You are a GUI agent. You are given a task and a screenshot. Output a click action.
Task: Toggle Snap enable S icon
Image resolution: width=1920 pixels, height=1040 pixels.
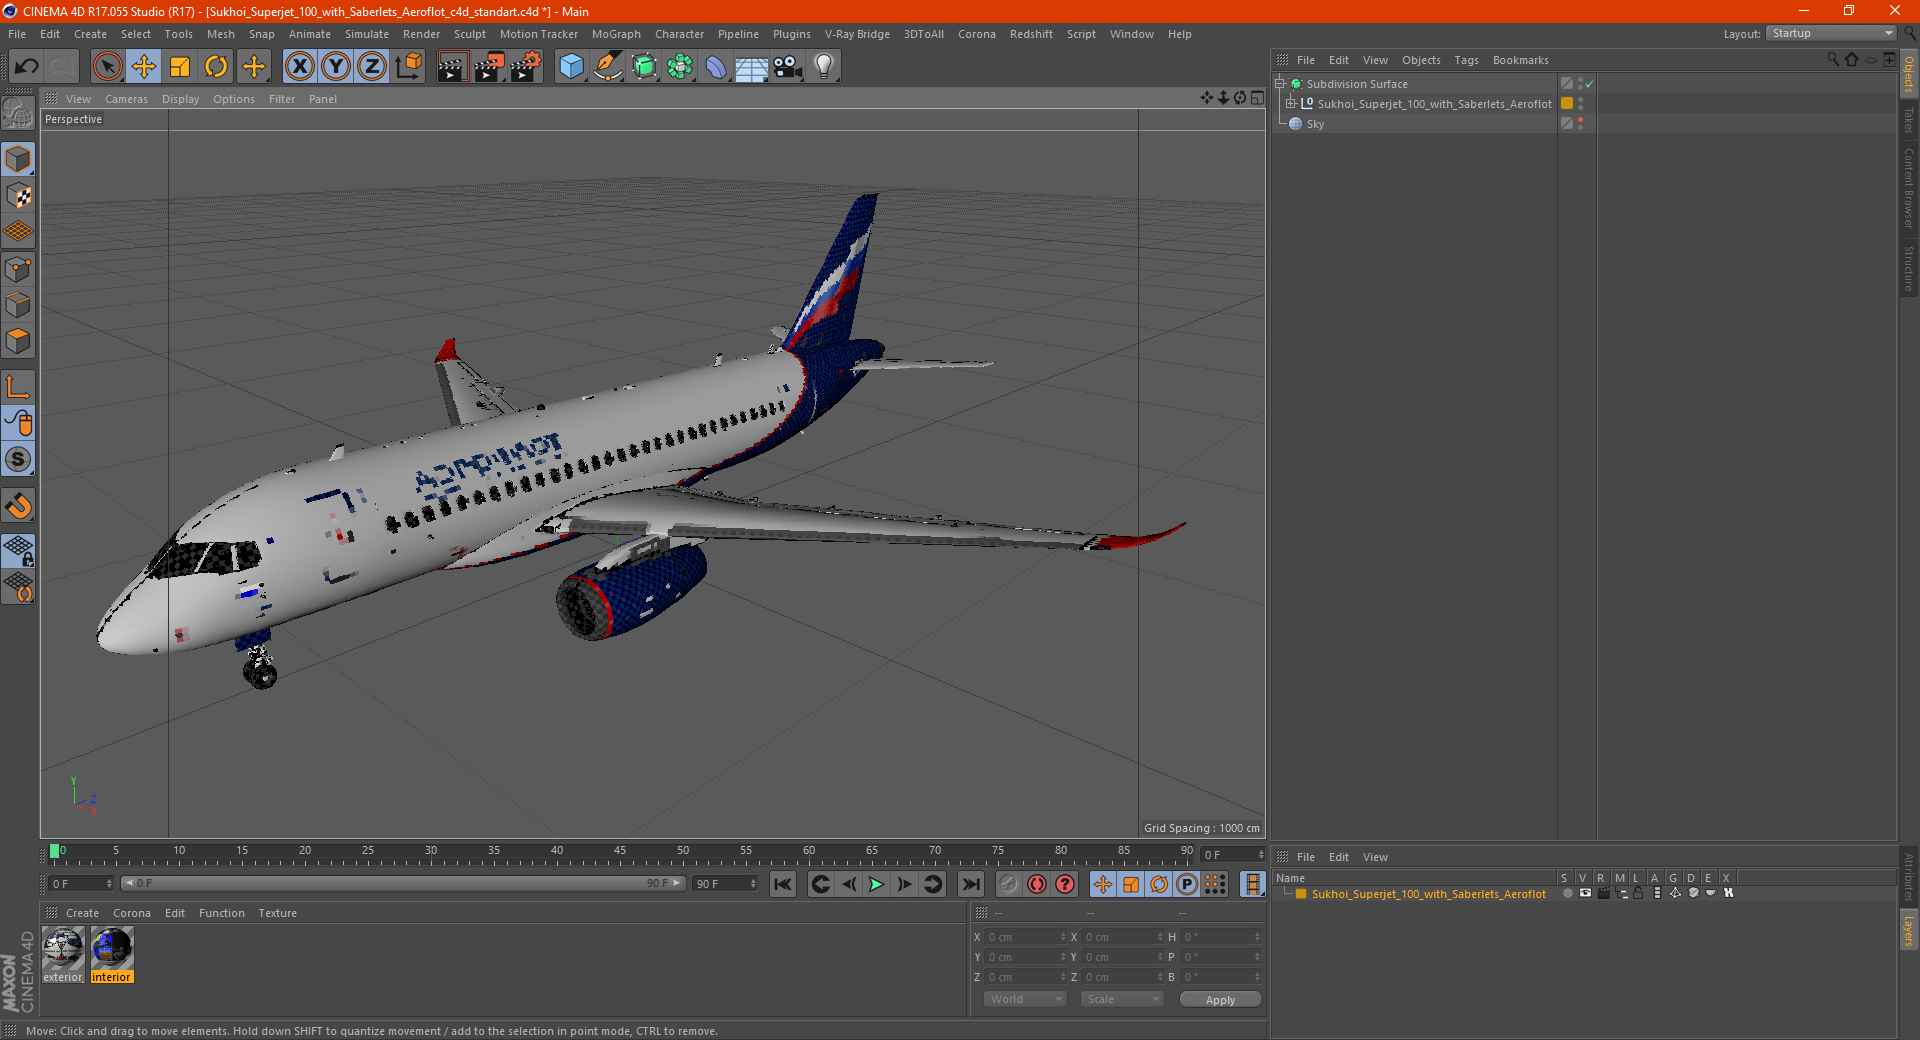coord(18,459)
